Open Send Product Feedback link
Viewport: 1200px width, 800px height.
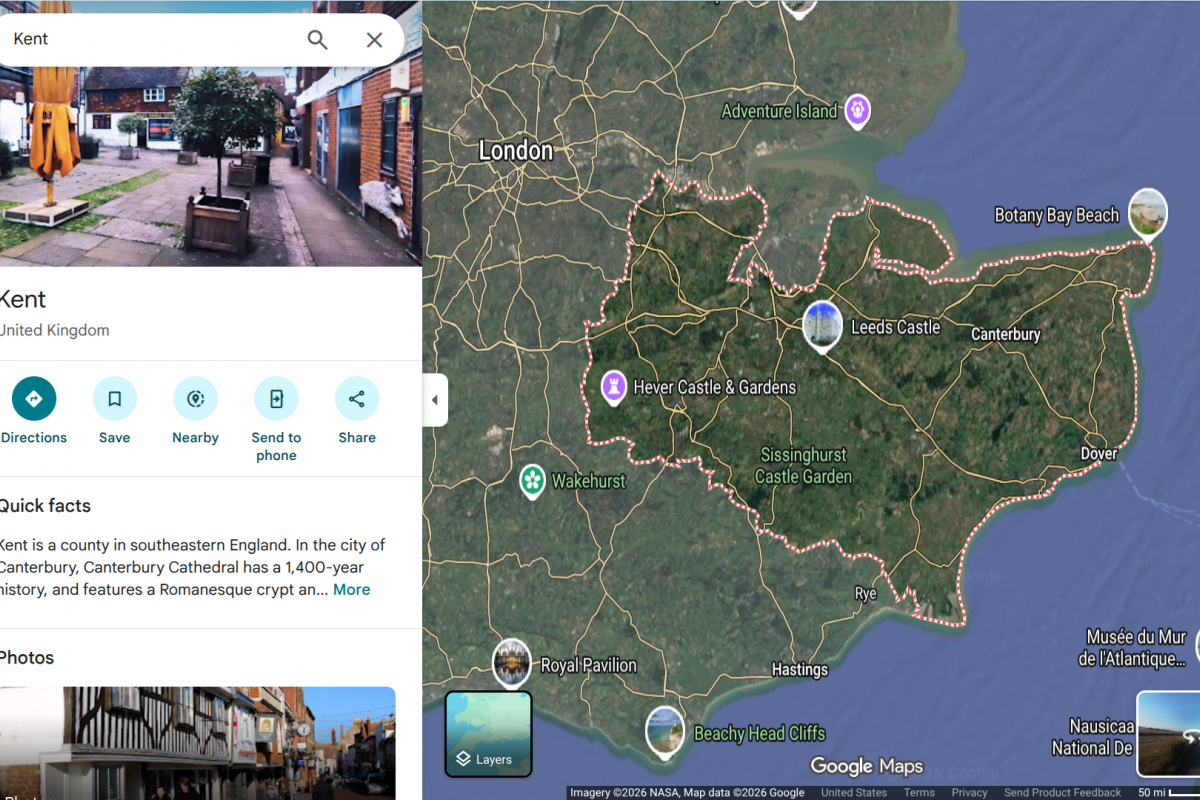coord(1062,792)
